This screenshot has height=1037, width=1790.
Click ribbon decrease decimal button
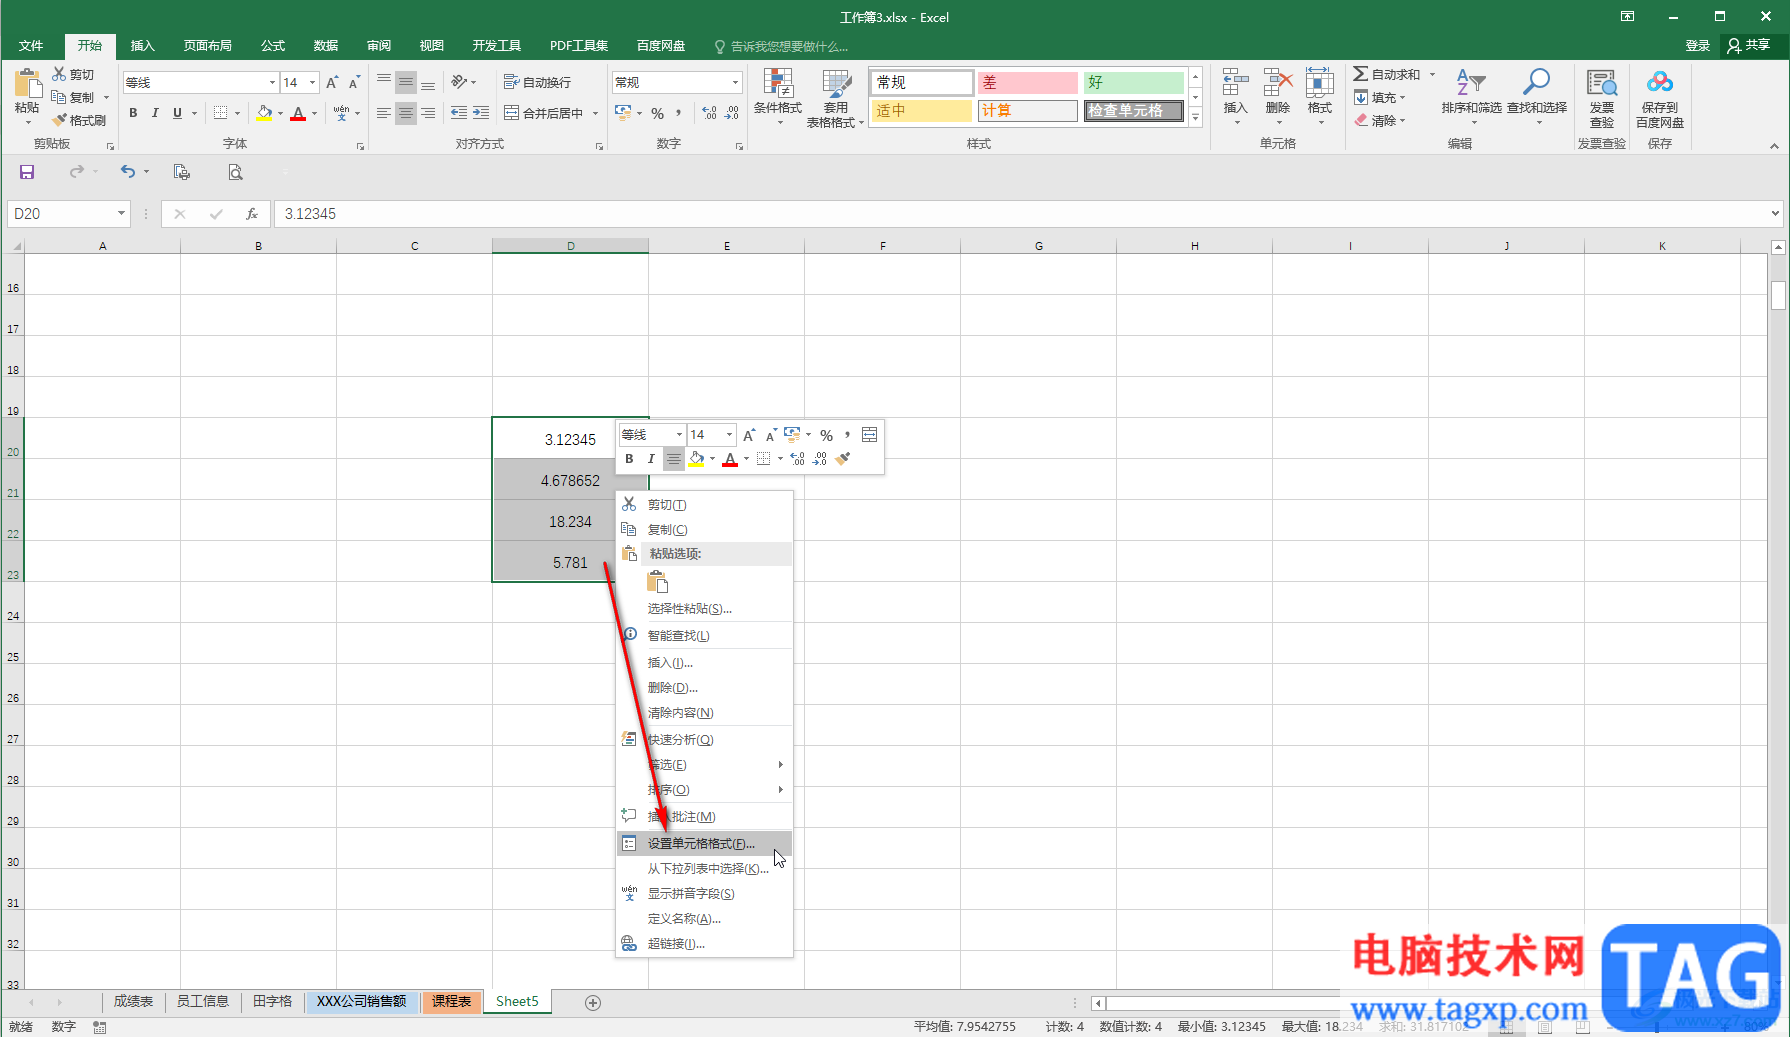point(732,113)
